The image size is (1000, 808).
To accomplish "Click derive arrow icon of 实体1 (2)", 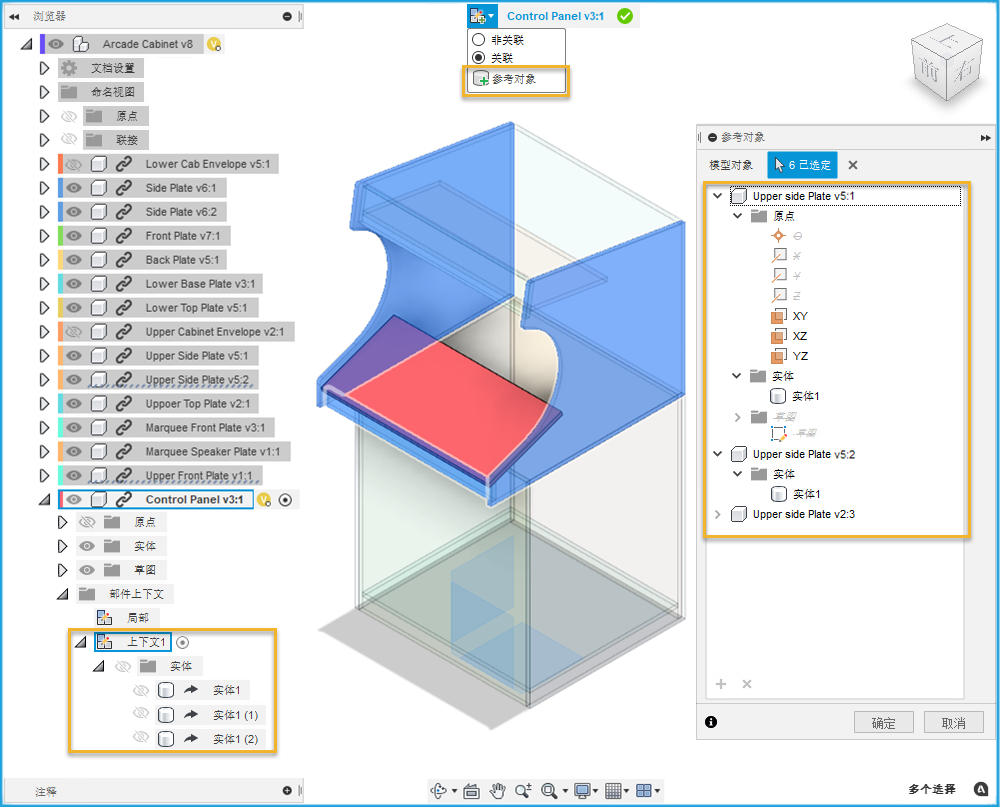I will point(191,738).
